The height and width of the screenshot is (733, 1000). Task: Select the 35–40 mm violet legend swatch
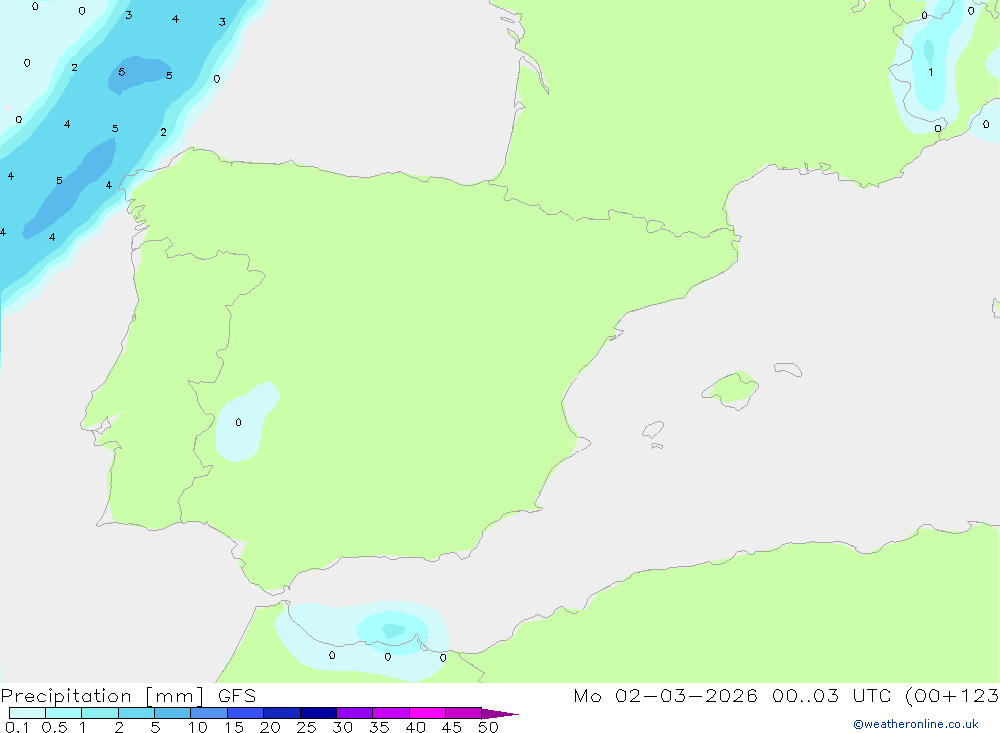pyautogui.click(x=390, y=713)
